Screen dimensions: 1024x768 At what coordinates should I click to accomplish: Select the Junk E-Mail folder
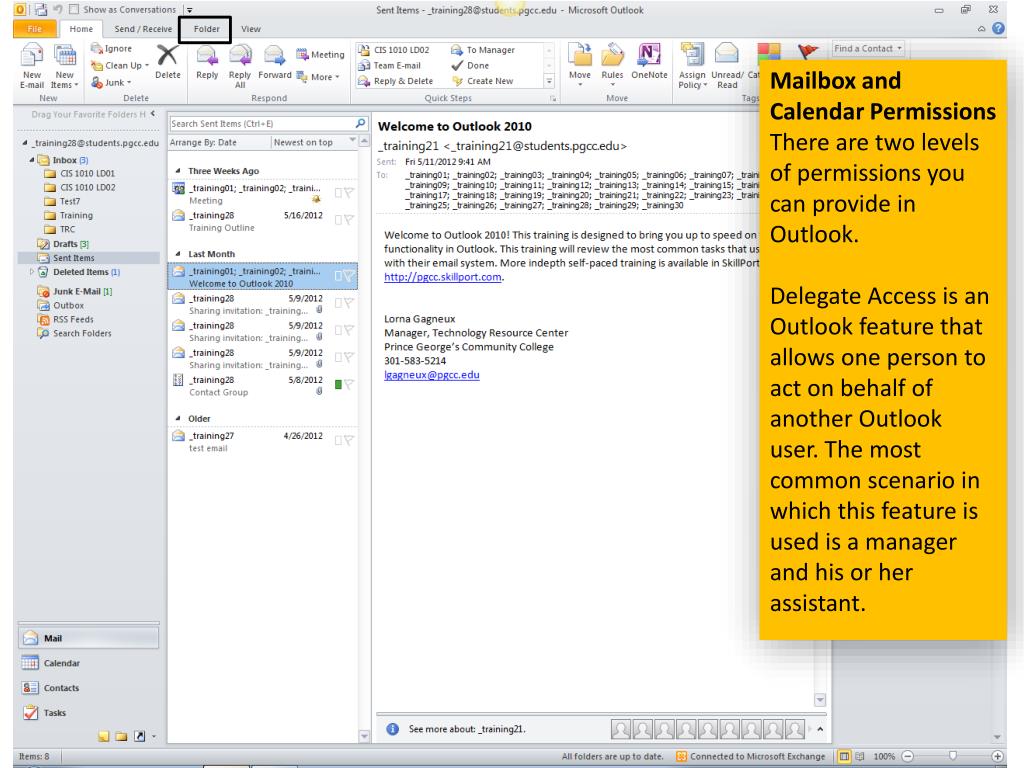75,291
